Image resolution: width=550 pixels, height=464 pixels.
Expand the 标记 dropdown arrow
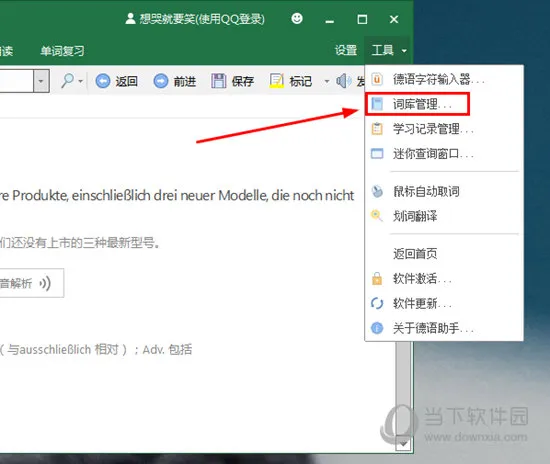327,81
